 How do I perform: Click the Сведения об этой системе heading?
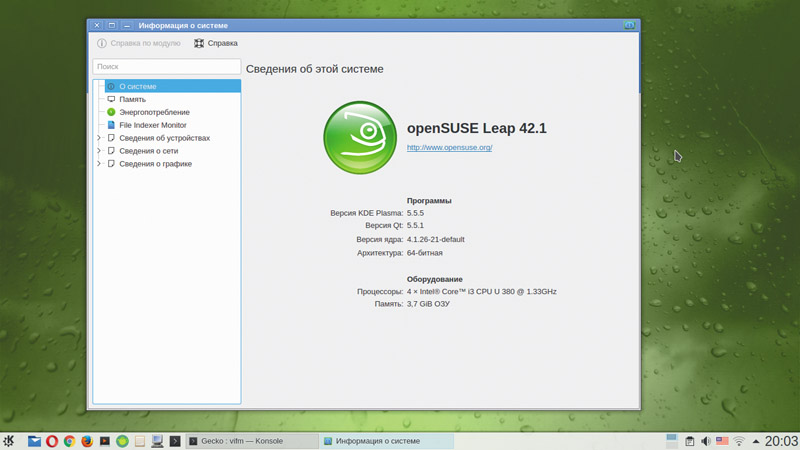[314, 69]
